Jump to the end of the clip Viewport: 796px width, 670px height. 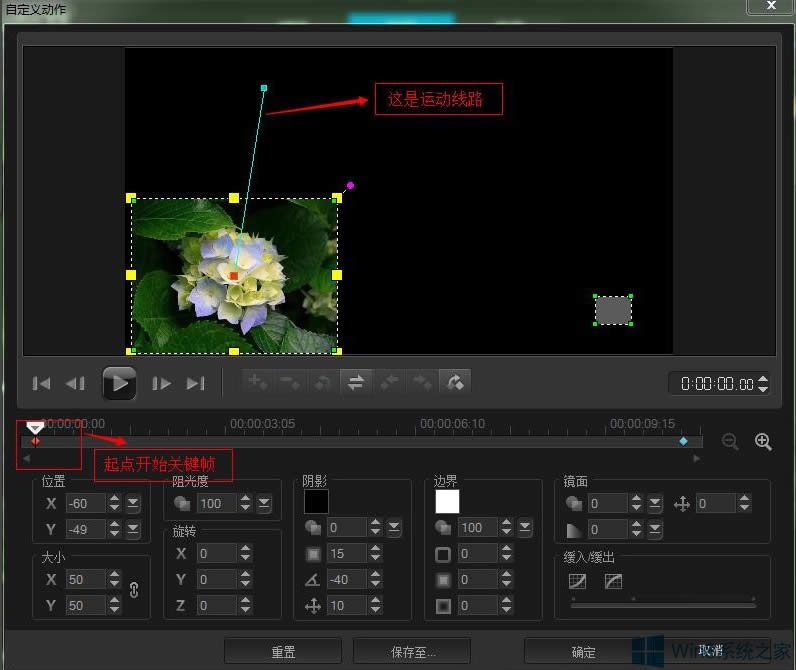coord(196,383)
